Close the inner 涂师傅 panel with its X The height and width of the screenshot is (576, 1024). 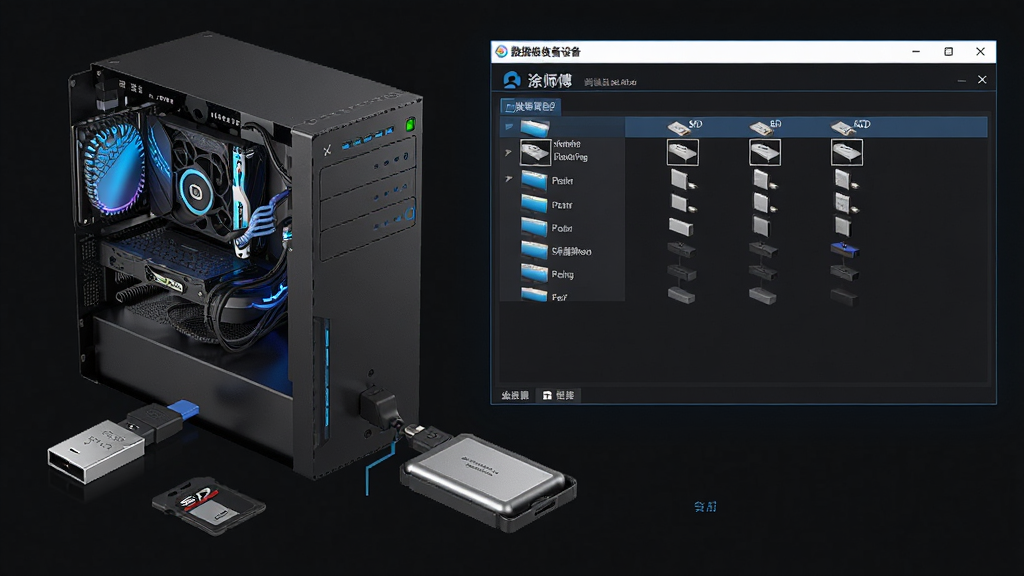[x=982, y=80]
